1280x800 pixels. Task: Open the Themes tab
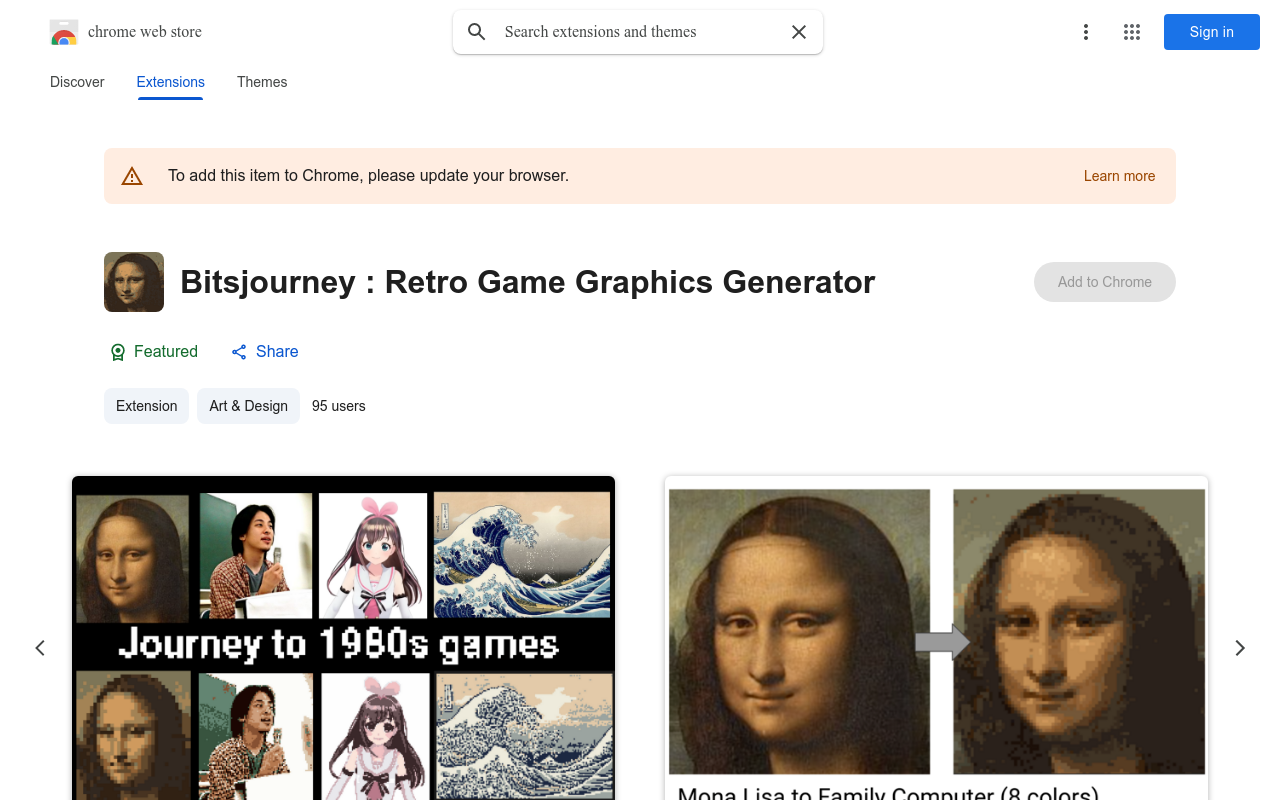pos(262,82)
